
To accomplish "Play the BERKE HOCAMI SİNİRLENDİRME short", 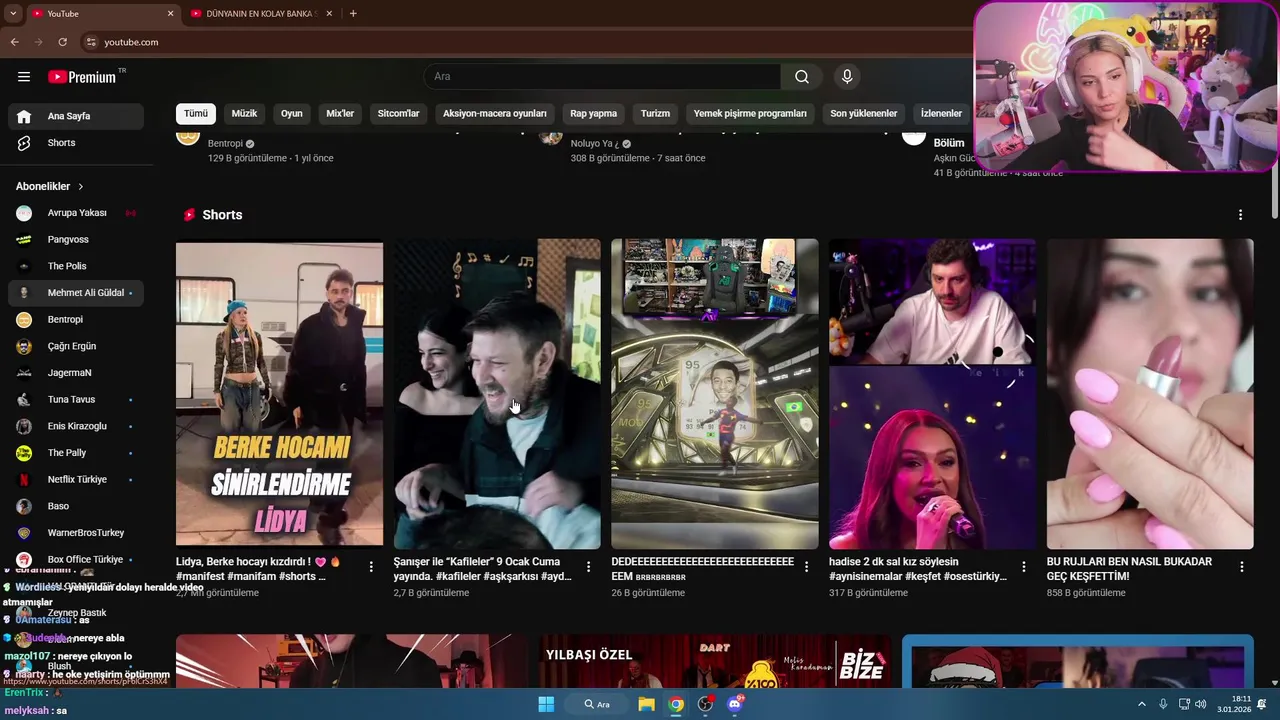I will pos(279,394).
